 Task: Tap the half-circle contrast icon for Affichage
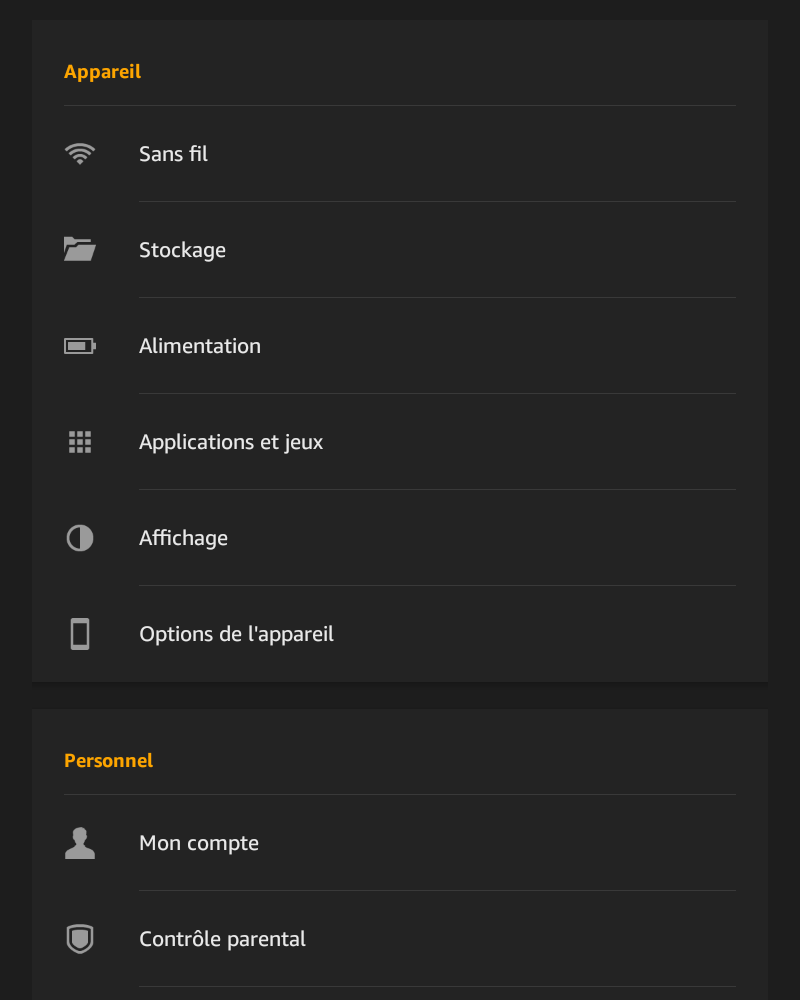pos(80,538)
